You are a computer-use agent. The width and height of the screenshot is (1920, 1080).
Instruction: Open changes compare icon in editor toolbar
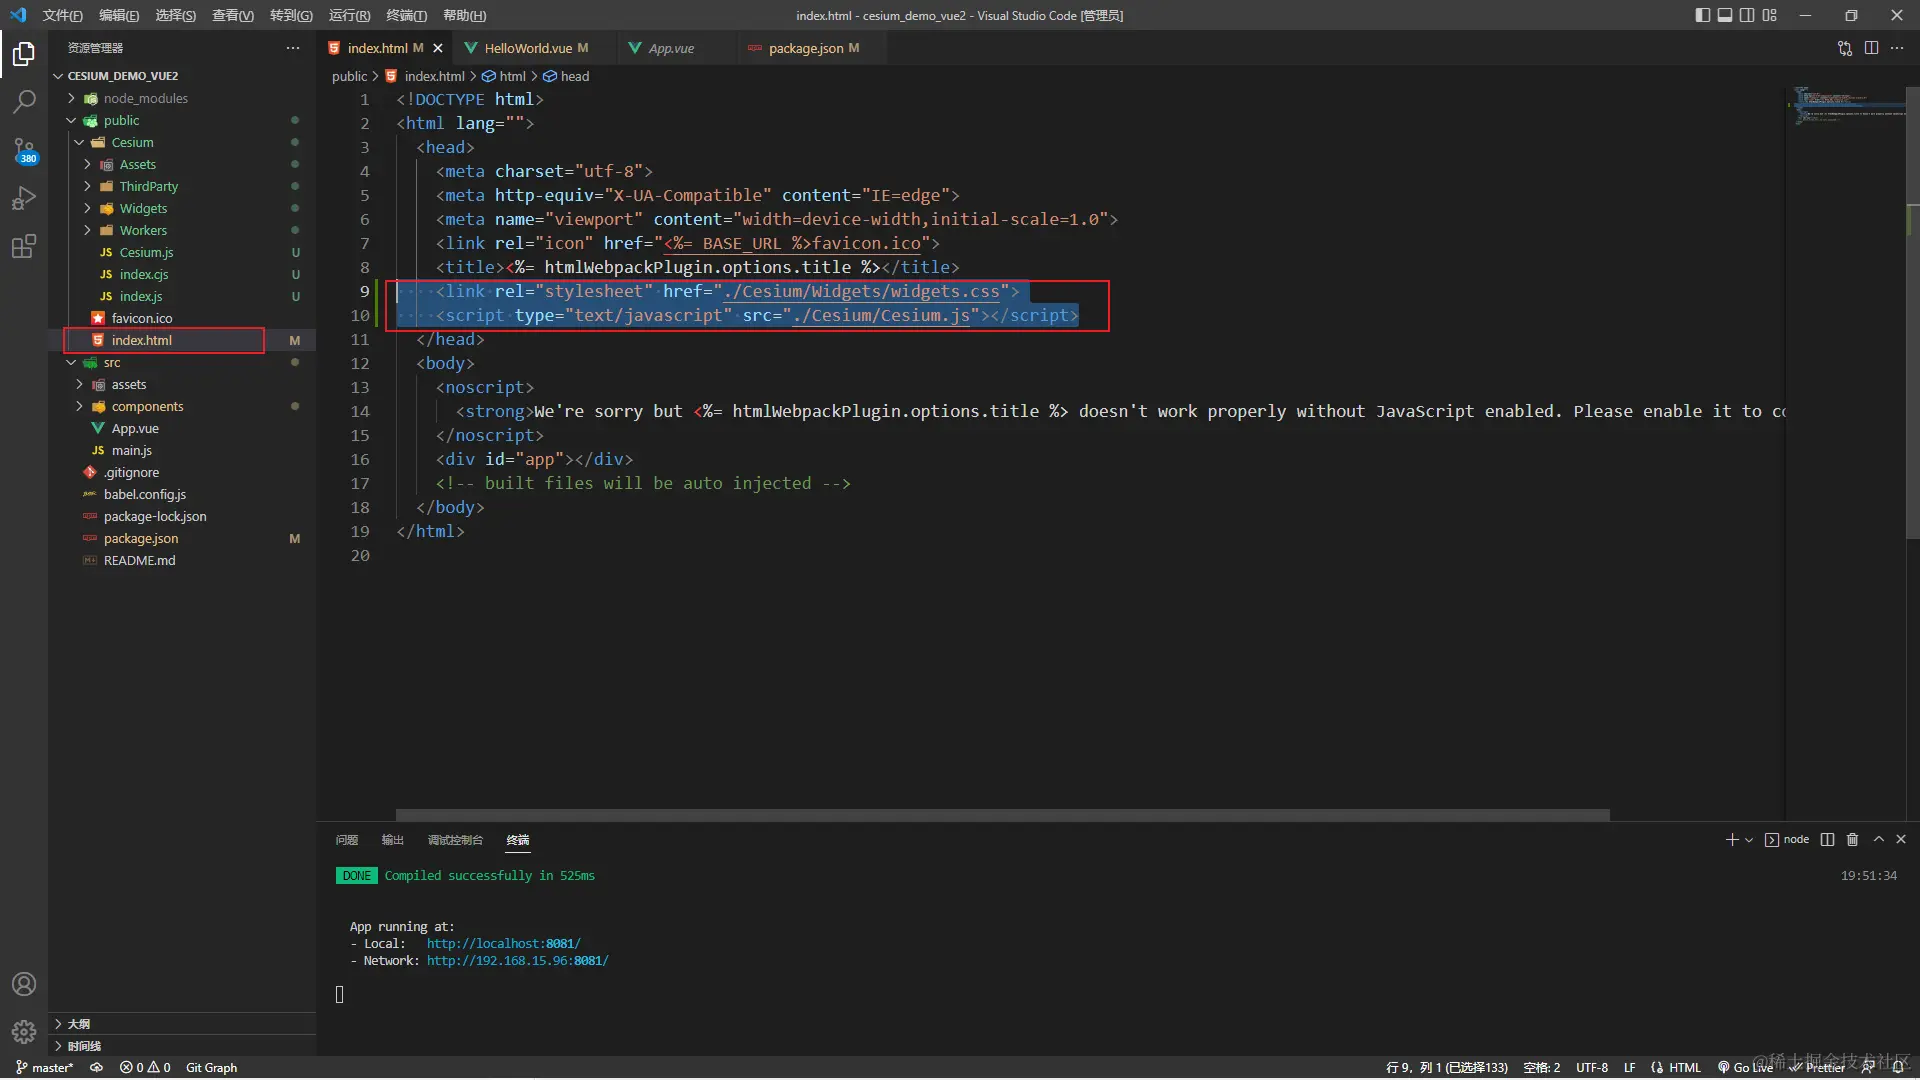pos(1845,48)
